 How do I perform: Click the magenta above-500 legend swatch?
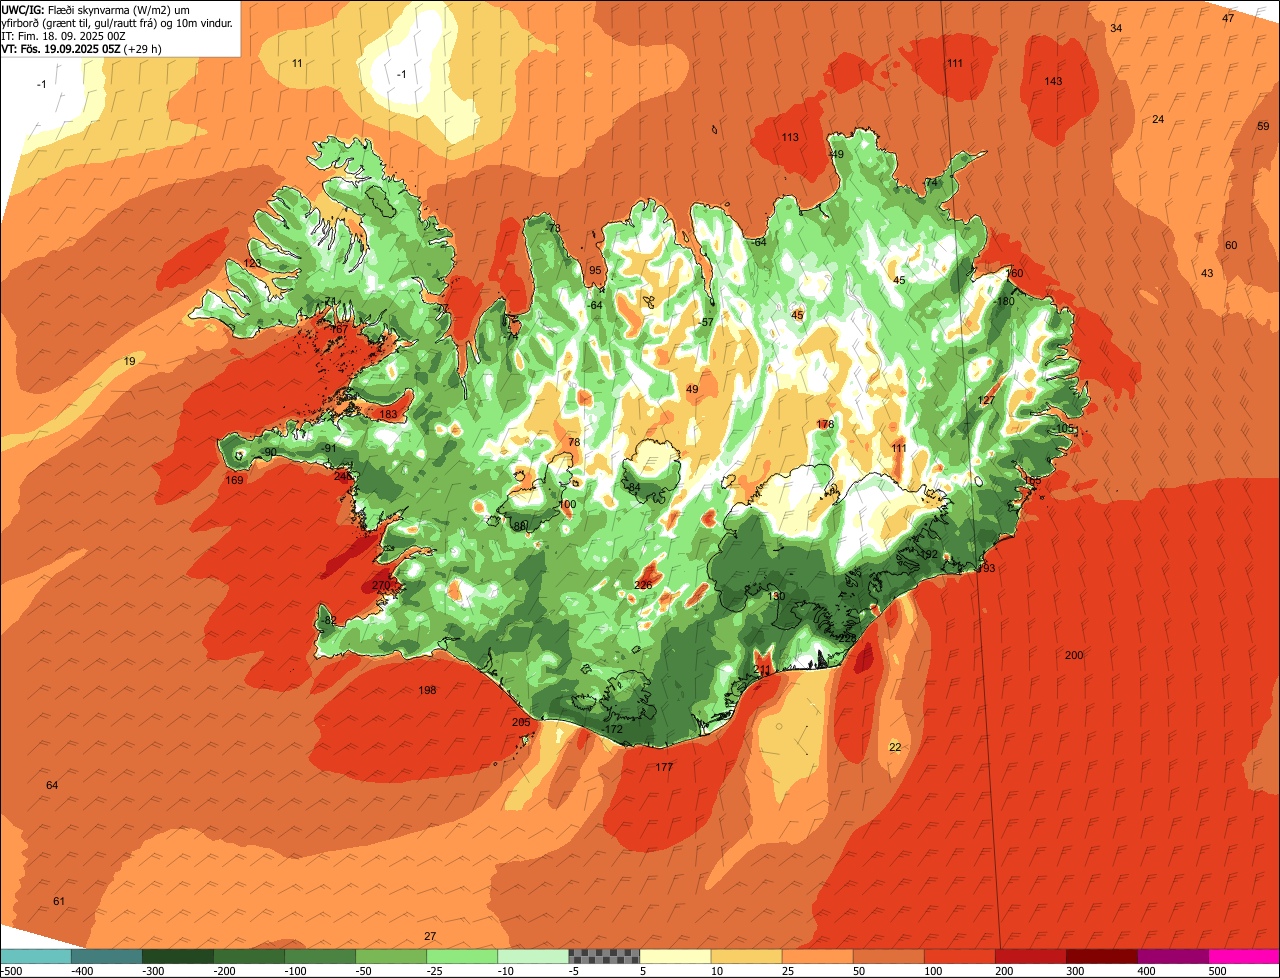point(1243,956)
